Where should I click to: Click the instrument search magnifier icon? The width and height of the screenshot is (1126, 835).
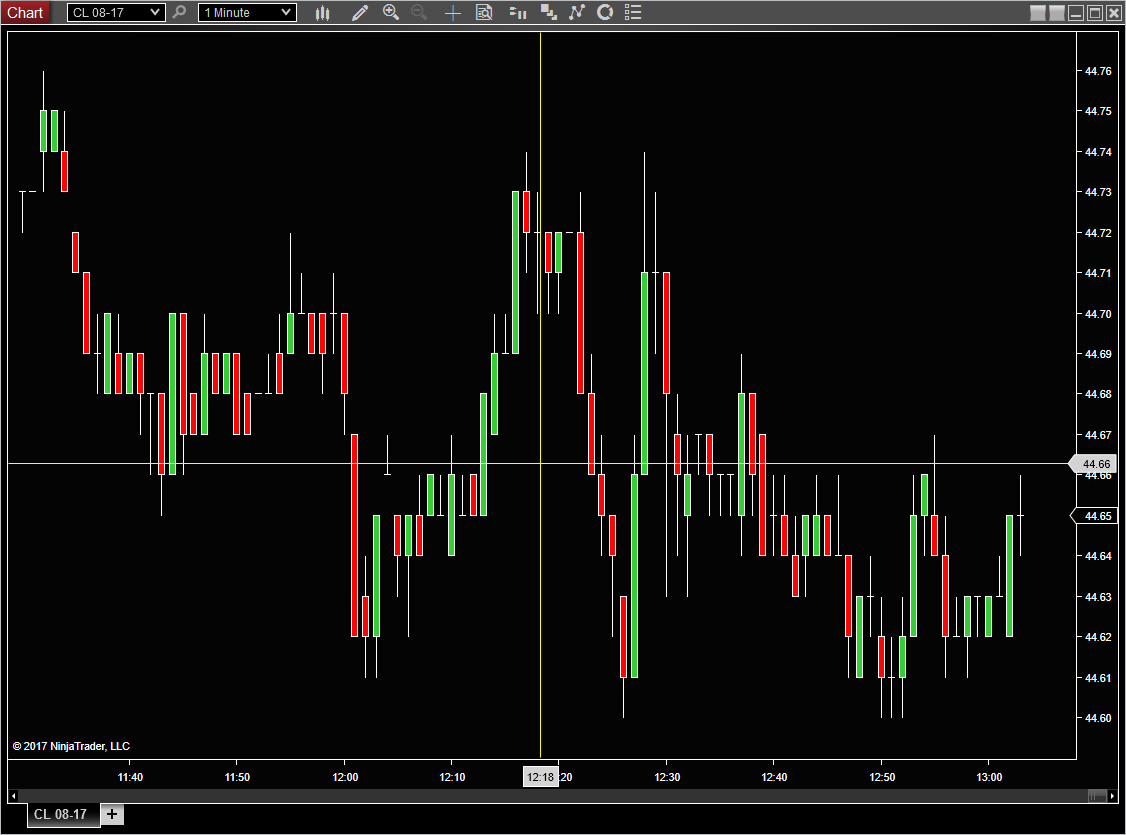(180, 12)
